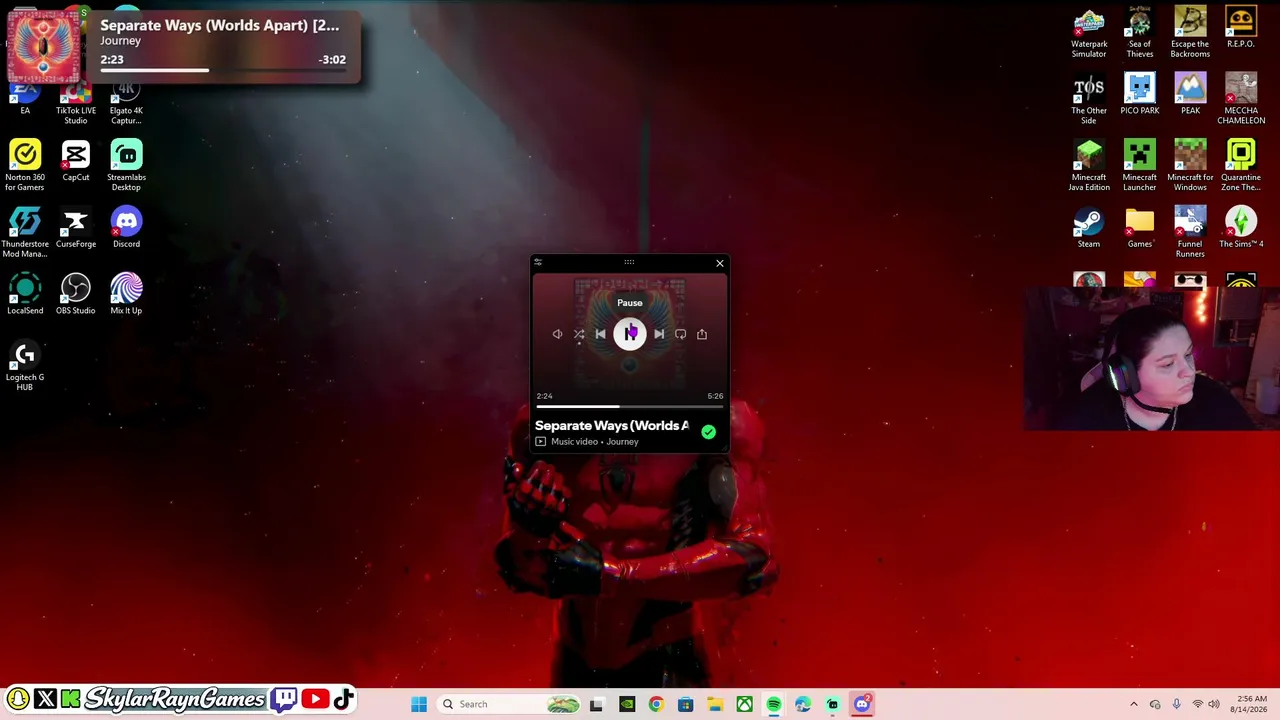Select the CurseForge desktop icon

click(x=76, y=227)
